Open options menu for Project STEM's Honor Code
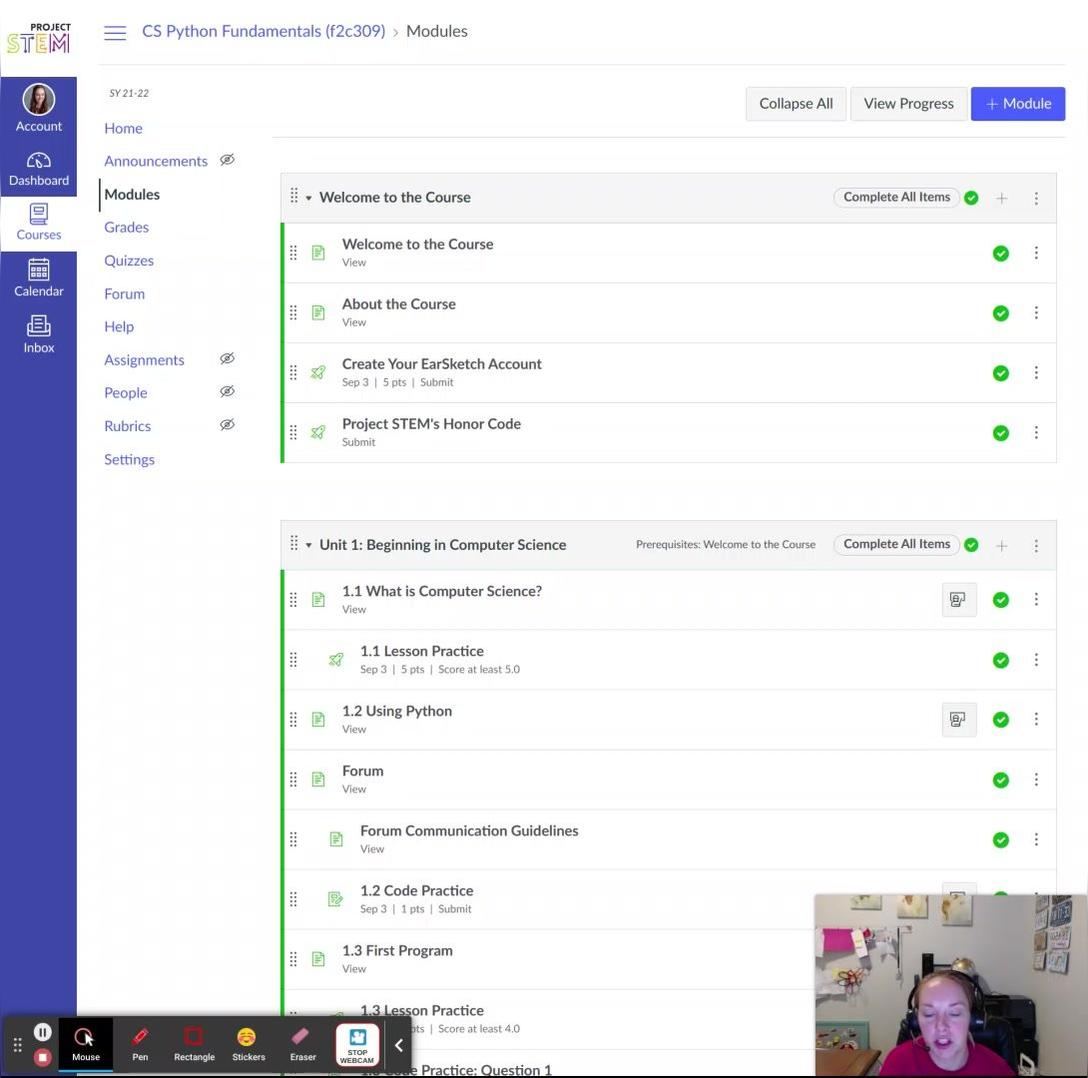This screenshot has width=1088, height=1078. click(1036, 433)
